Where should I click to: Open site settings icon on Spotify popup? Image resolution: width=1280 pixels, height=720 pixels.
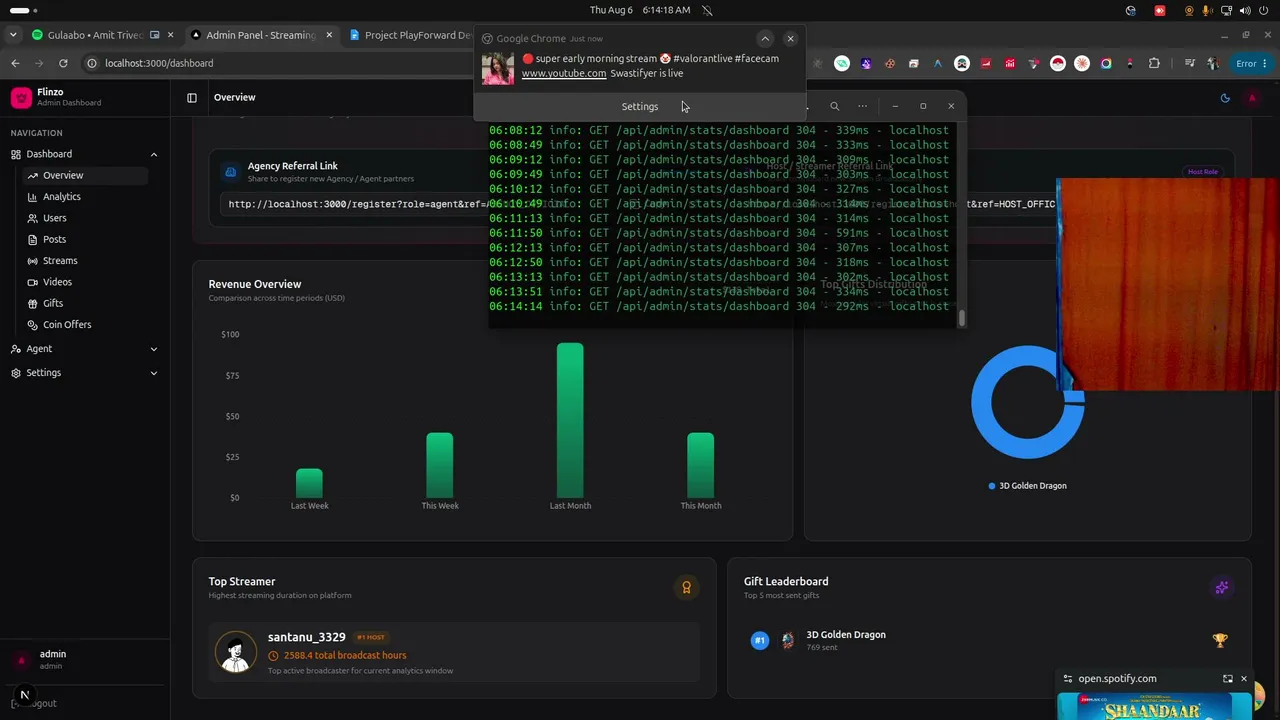[x=1068, y=679]
